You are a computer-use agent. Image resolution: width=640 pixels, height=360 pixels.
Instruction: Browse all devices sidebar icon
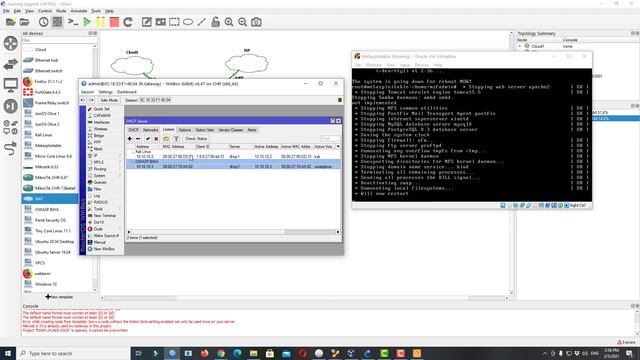click(x=11, y=127)
